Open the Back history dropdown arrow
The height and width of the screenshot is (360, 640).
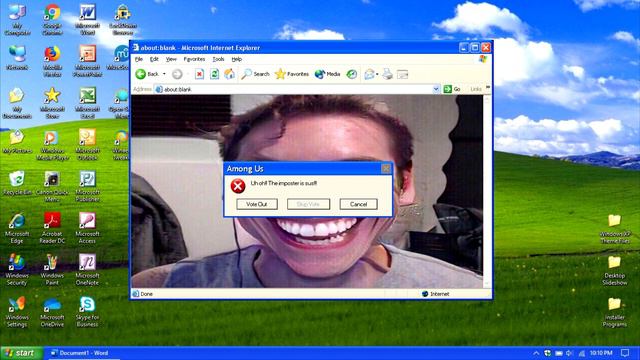pos(164,74)
